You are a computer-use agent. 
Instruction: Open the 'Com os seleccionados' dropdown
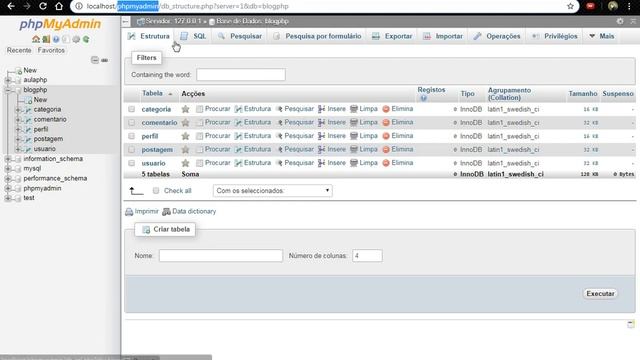point(272,191)
